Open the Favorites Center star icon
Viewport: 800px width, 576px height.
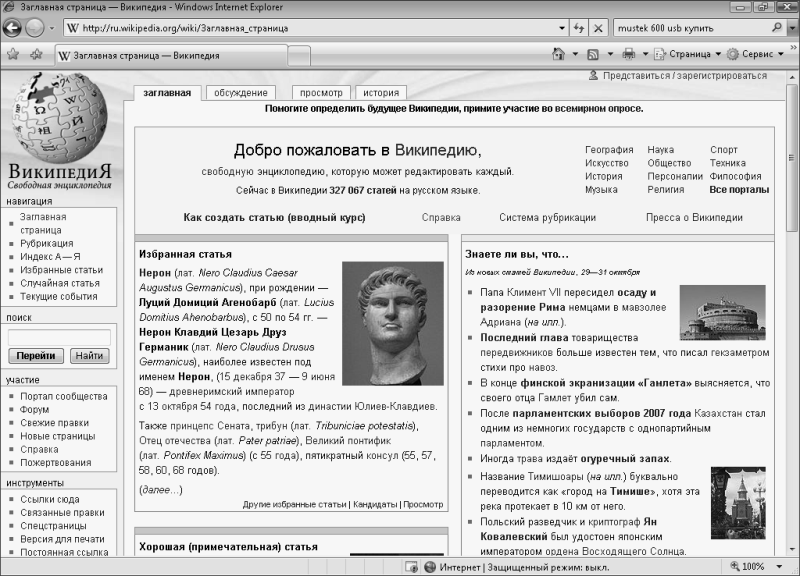(13, 54)
